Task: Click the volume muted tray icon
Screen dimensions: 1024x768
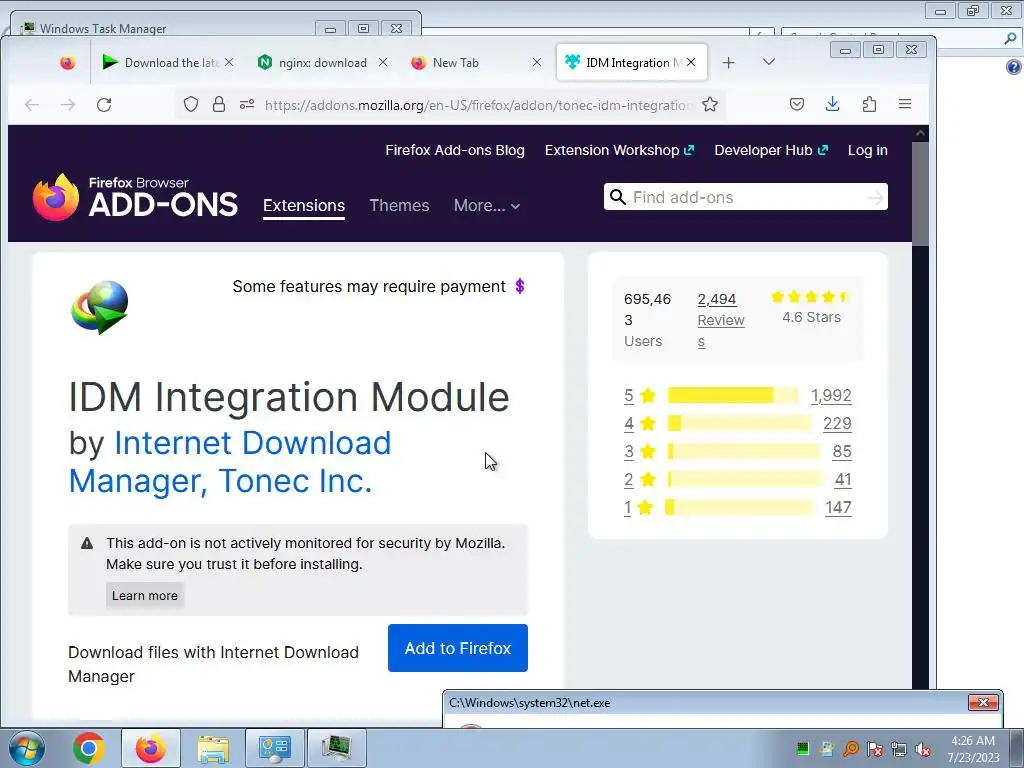Action: tap(923, 749)
